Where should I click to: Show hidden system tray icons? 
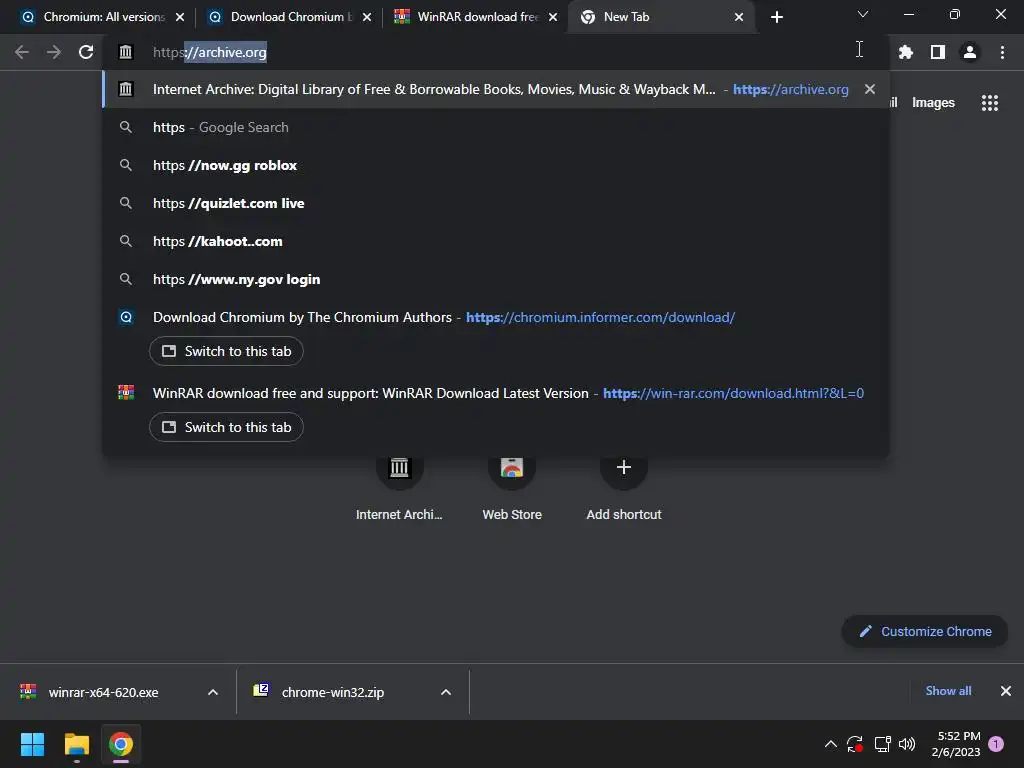(x=831, y=744)
